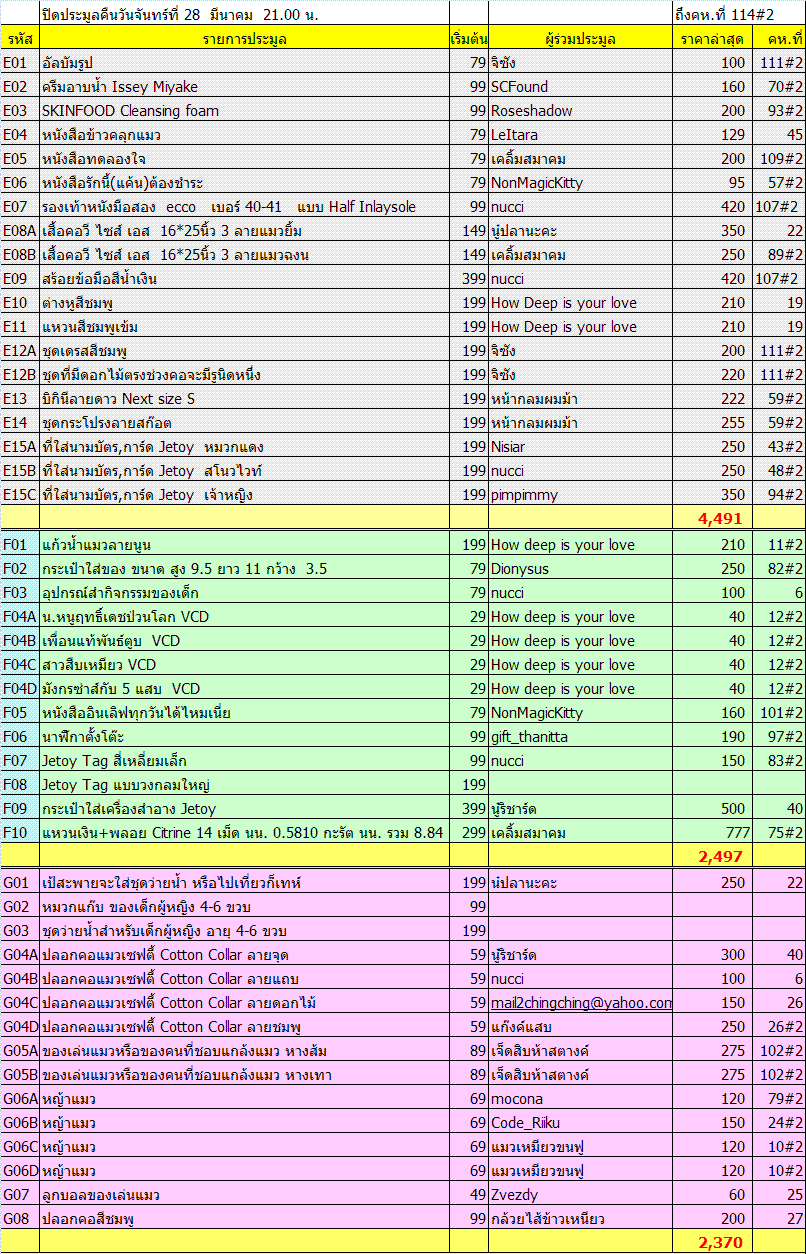Select bidder cell "Roseshadow"

tap(532, 111)
